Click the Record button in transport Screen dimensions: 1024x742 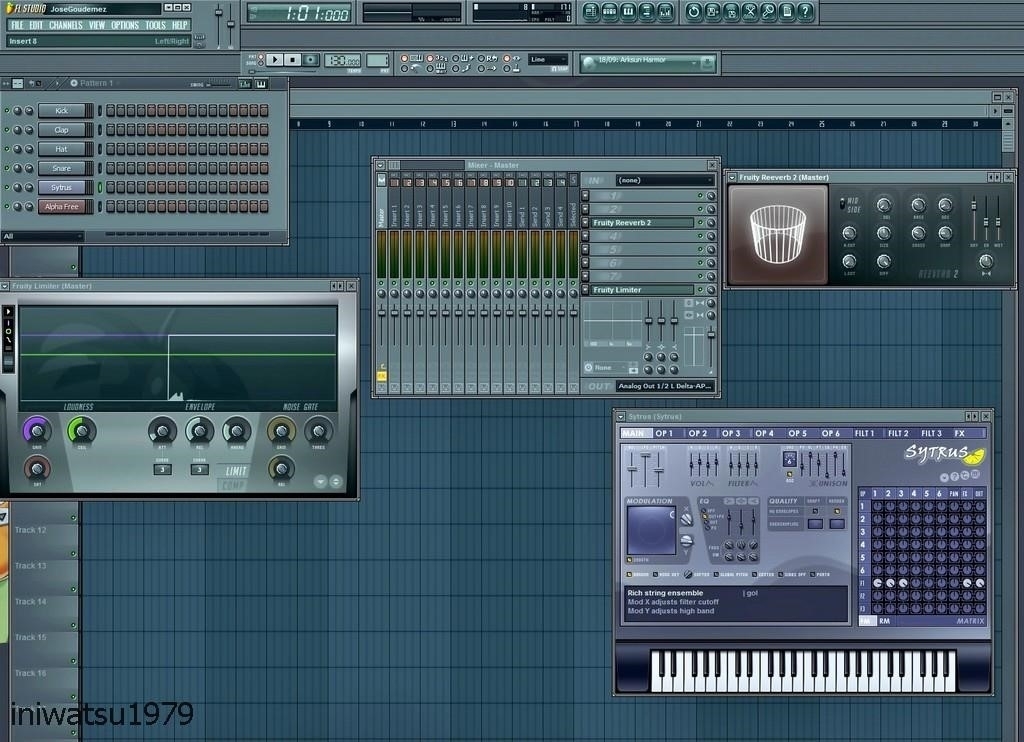point(311,60)
